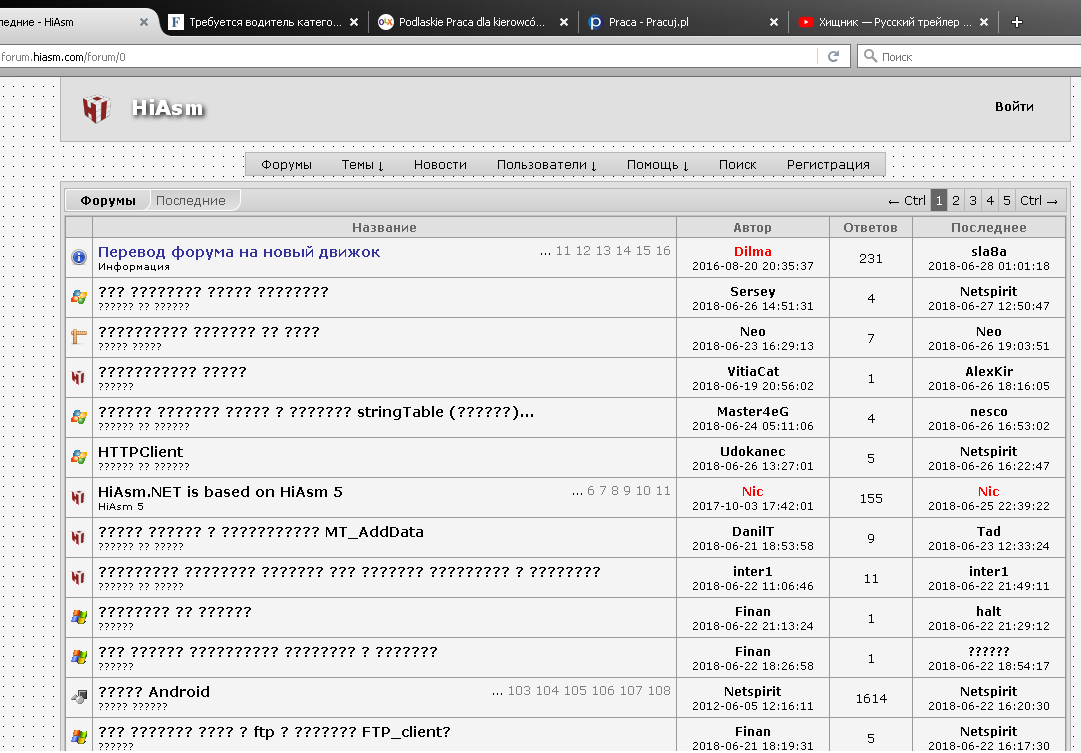Close the Podlaskie Praca browser tab

[x=564, y=22]
